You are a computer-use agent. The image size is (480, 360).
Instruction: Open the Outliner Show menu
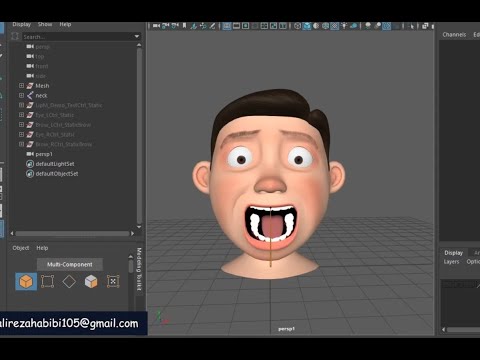(45, 24)
